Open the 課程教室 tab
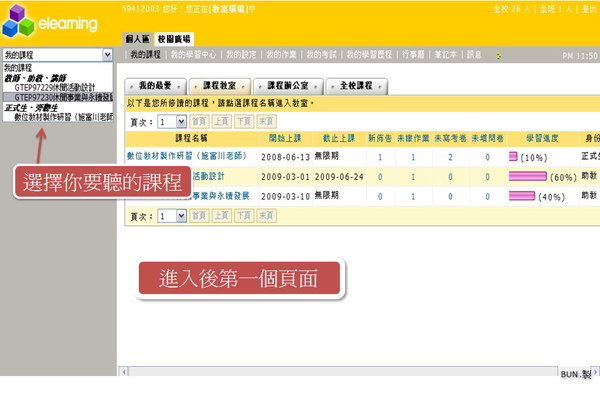The height and width of the screenshot is (396, 600). click(x=220, y=86)
